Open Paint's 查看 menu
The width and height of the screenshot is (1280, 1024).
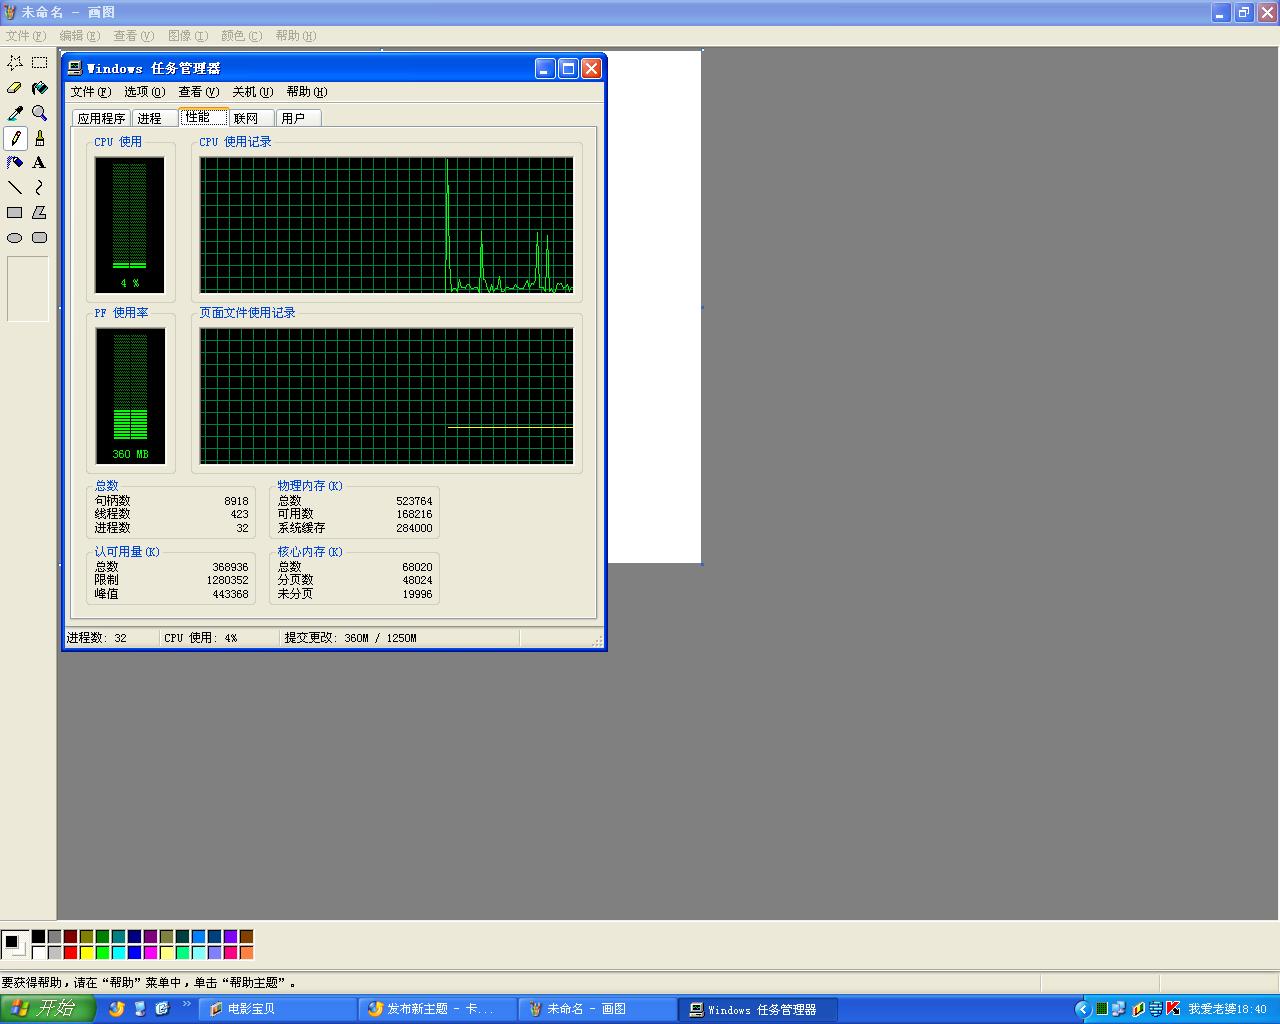click(134, 36)
